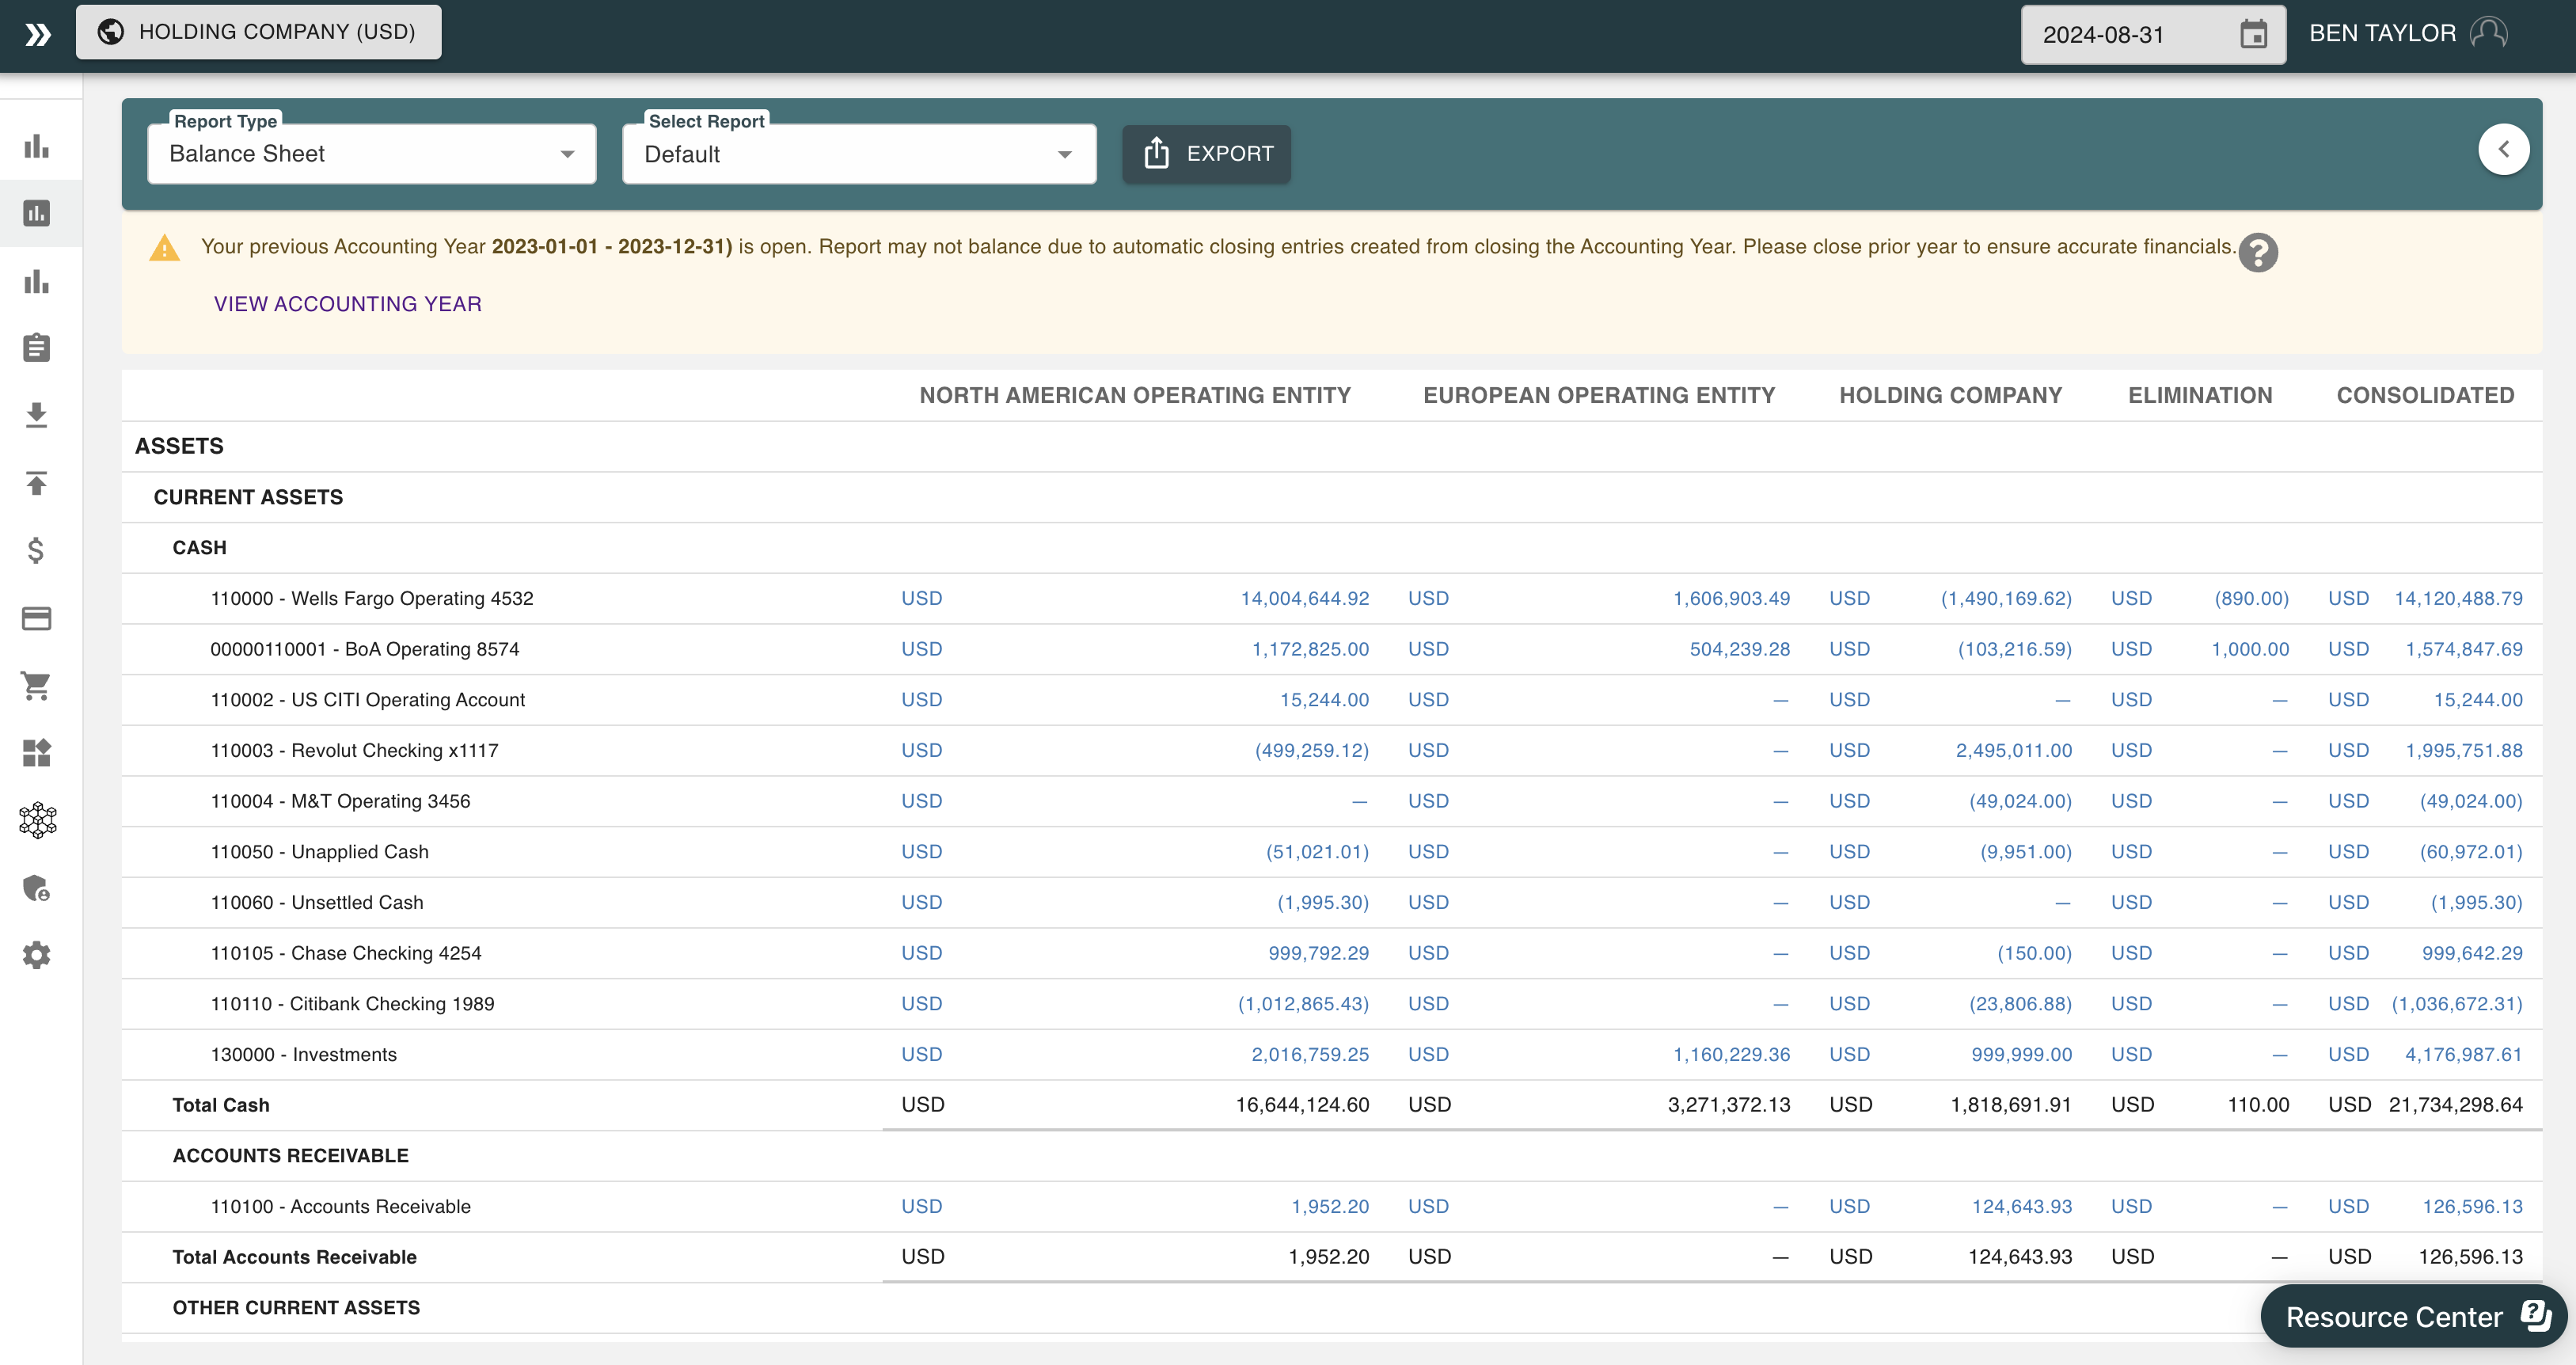The width and height of the screenshot is (2576, 1365).
Task: Open the HOLDING COMPANY entity selector
Action: [257, 31]
